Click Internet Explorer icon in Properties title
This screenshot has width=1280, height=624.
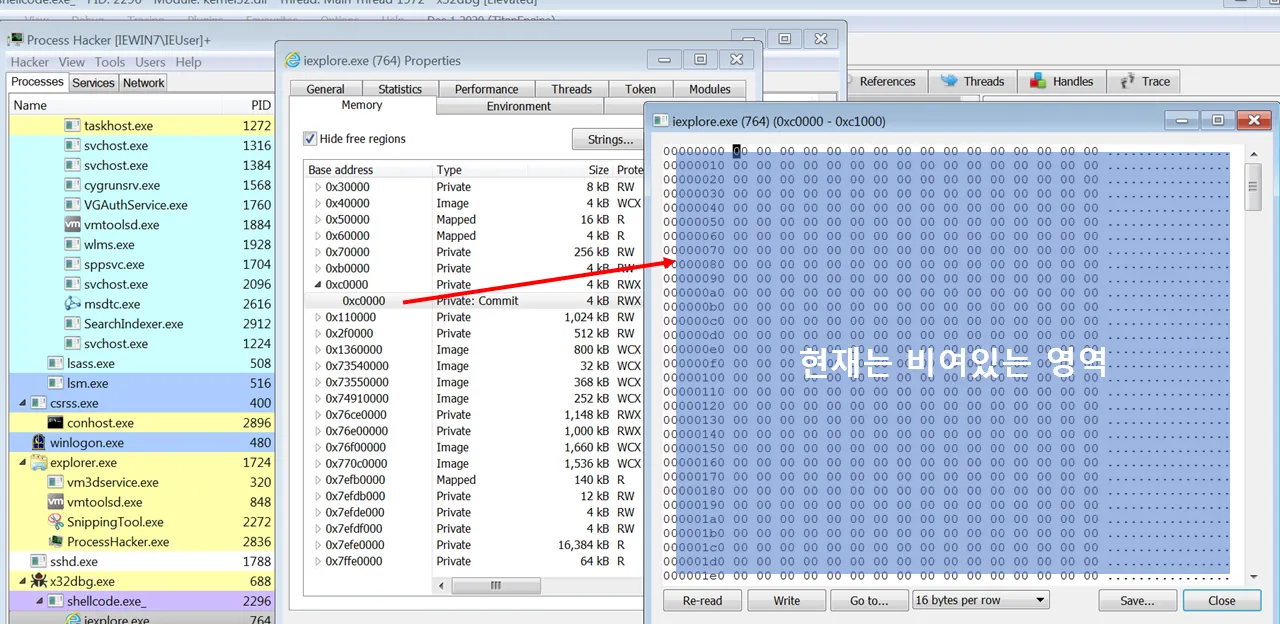[x=293, y=60]
